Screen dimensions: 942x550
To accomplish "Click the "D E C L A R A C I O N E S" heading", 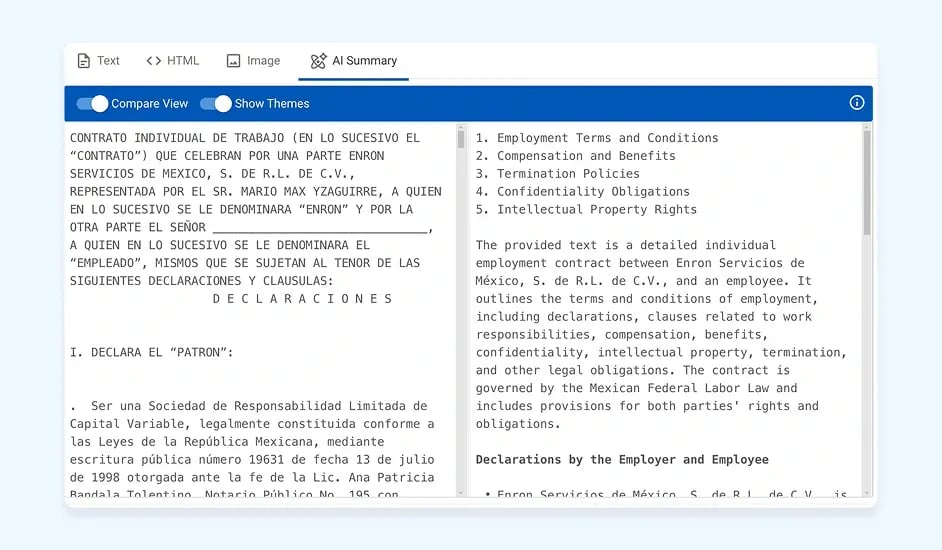I will 302,299.
